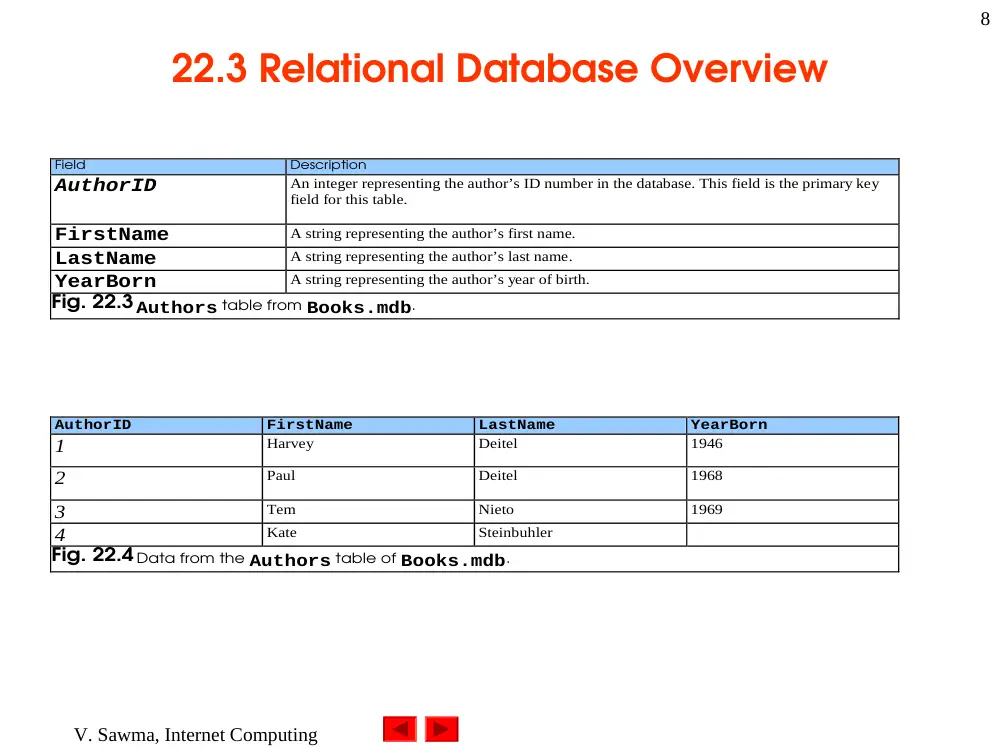Click the birth year 1969
The image size is (1000, 750).
tap(707, 510)
